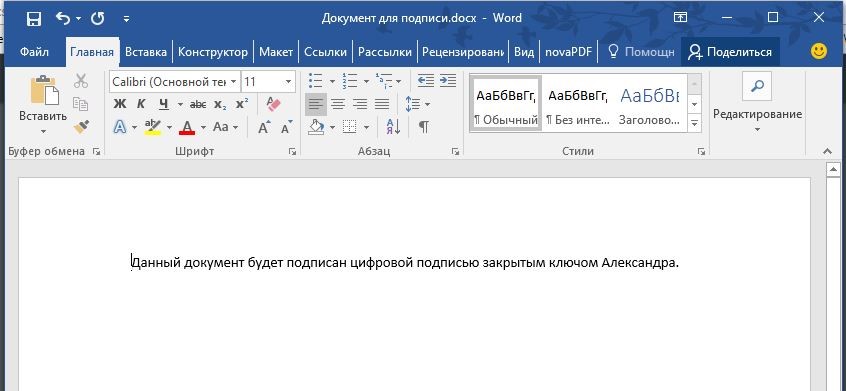846x391 pixels.
Task: Increase the font size with the large A
Action: [264, 127]
